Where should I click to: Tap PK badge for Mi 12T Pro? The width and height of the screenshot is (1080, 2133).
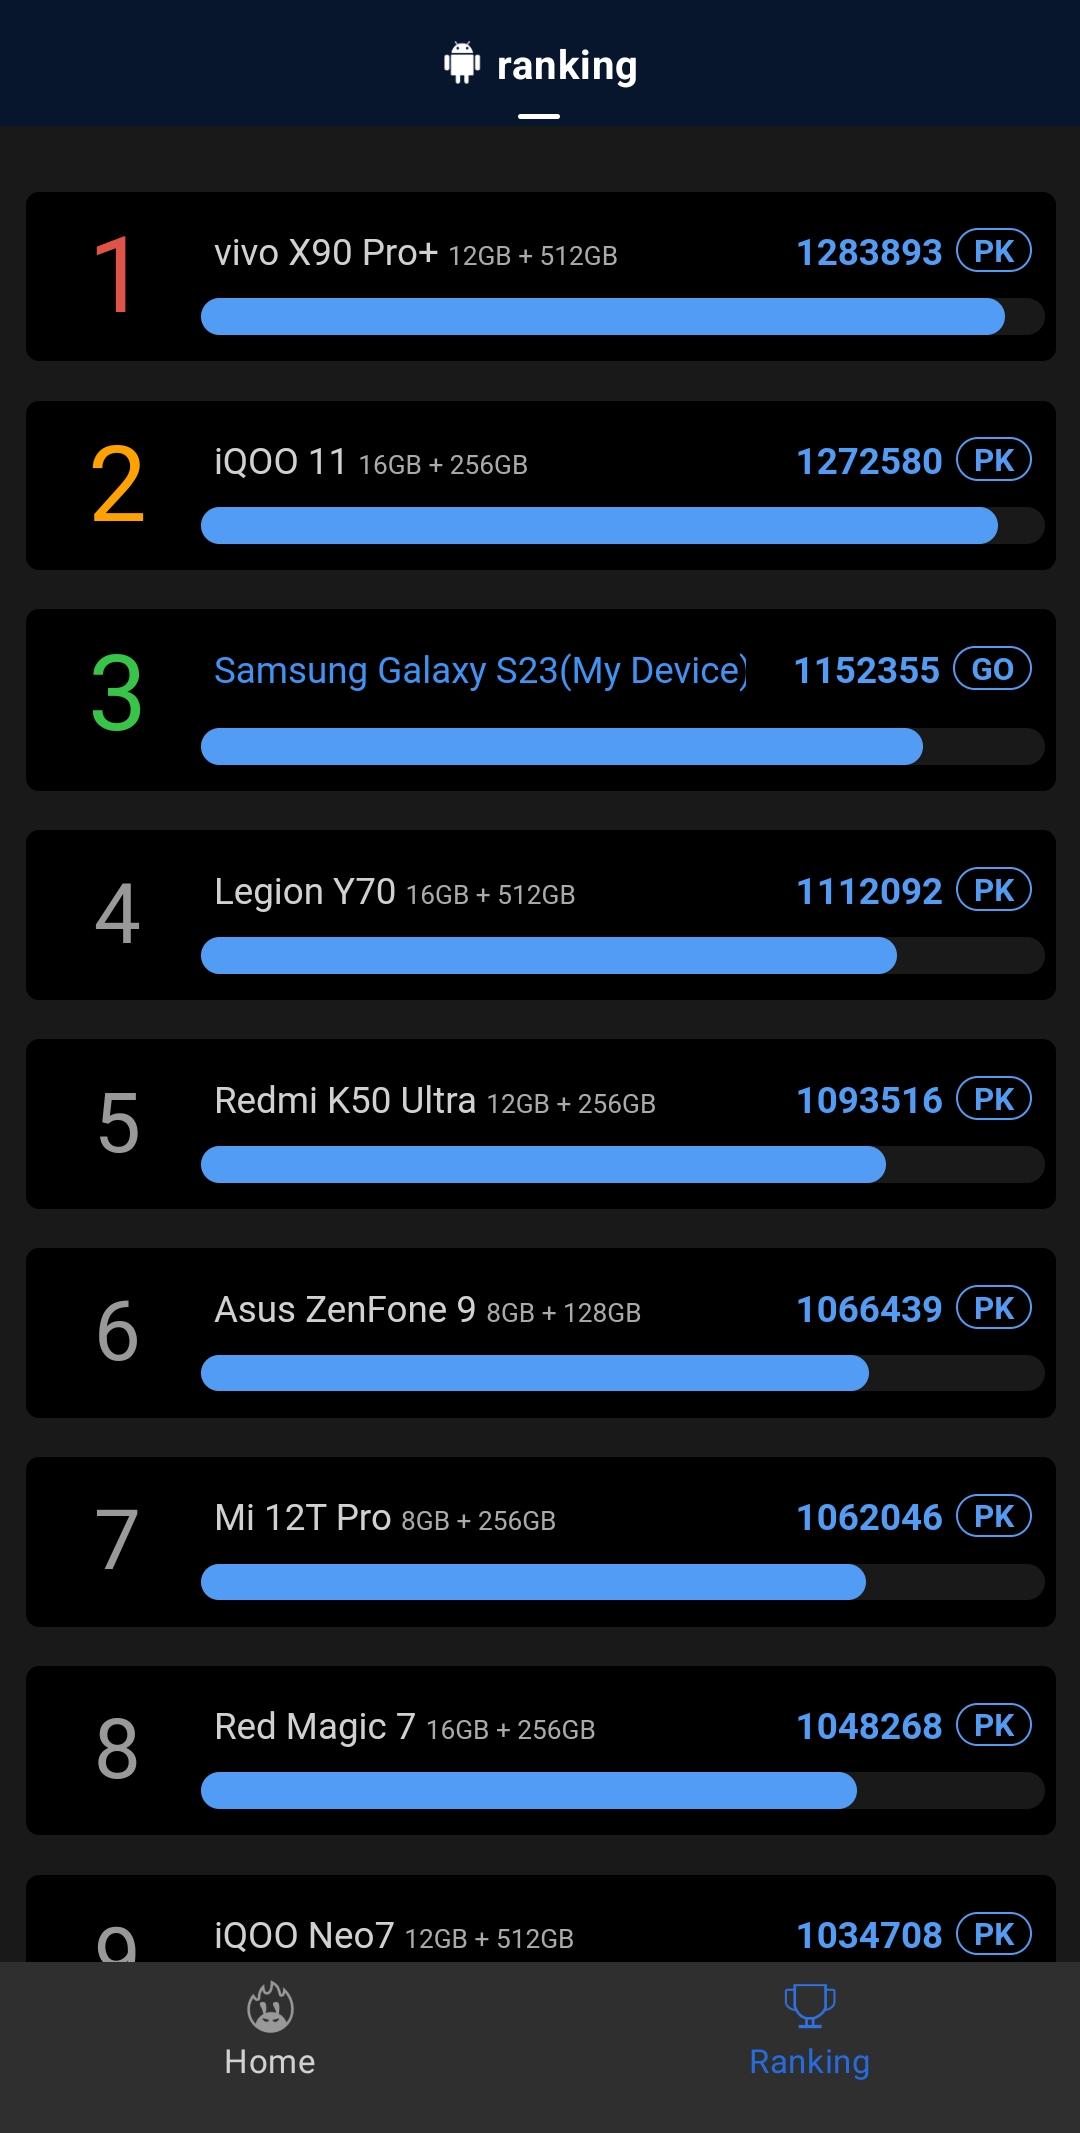(994, 1516)
